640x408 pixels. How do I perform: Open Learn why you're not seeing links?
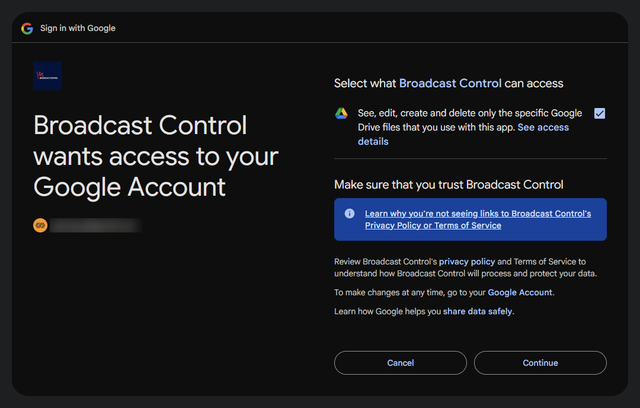478,220
